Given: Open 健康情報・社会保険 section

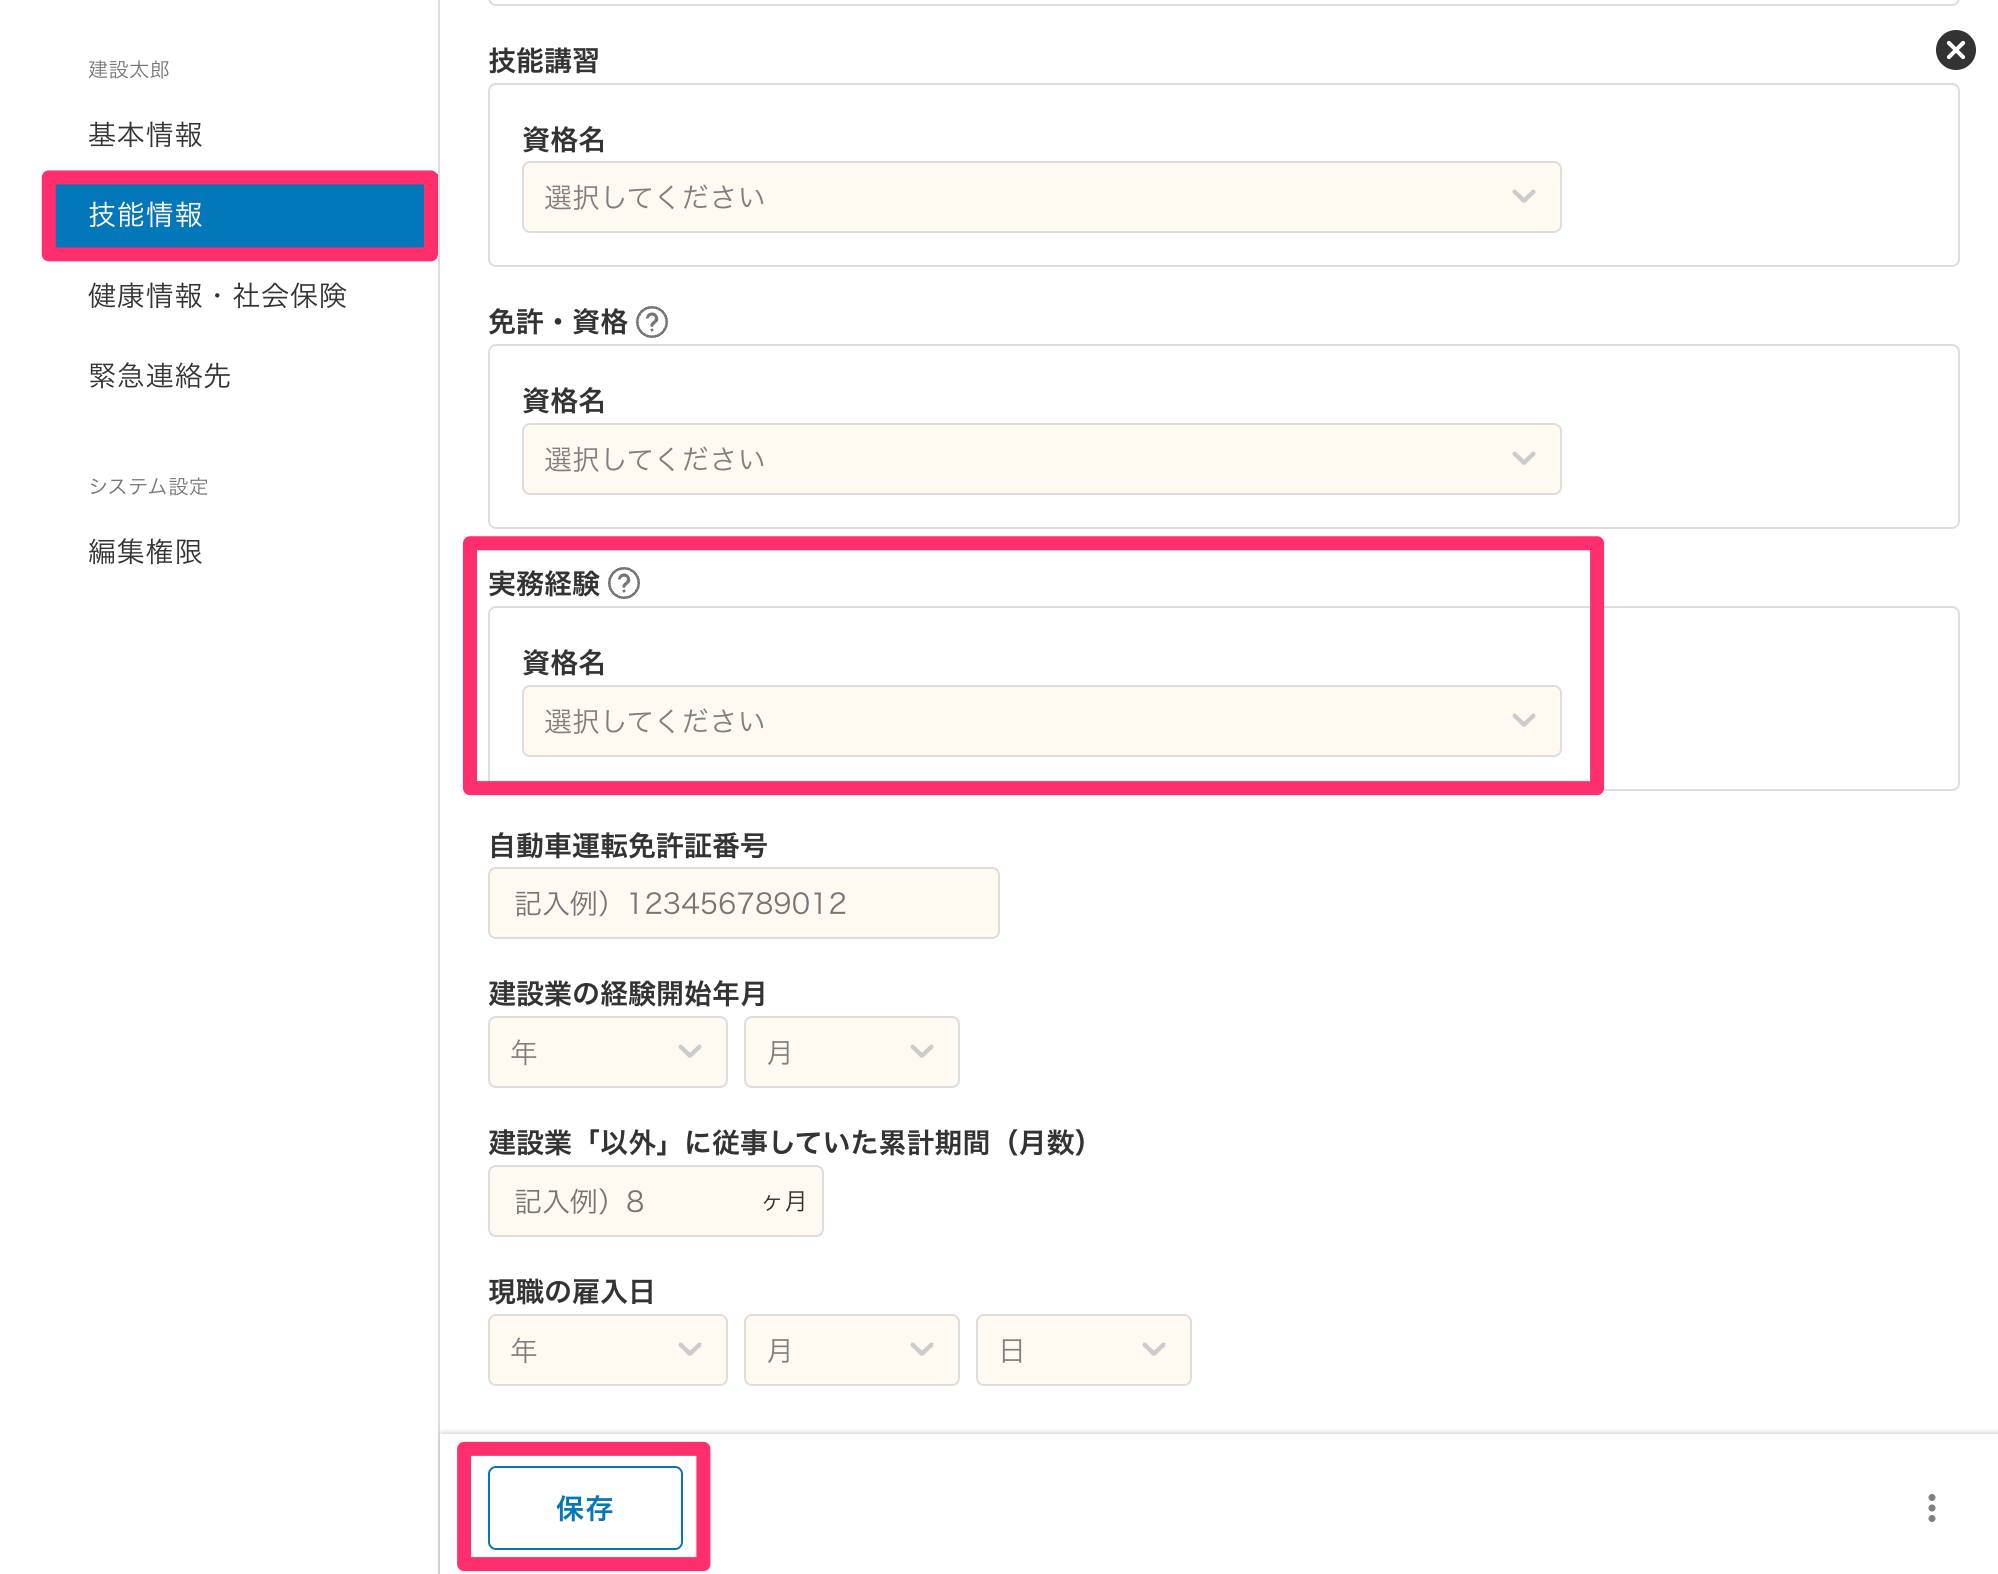Looking at the screenshot, I should tap(217, 296).
